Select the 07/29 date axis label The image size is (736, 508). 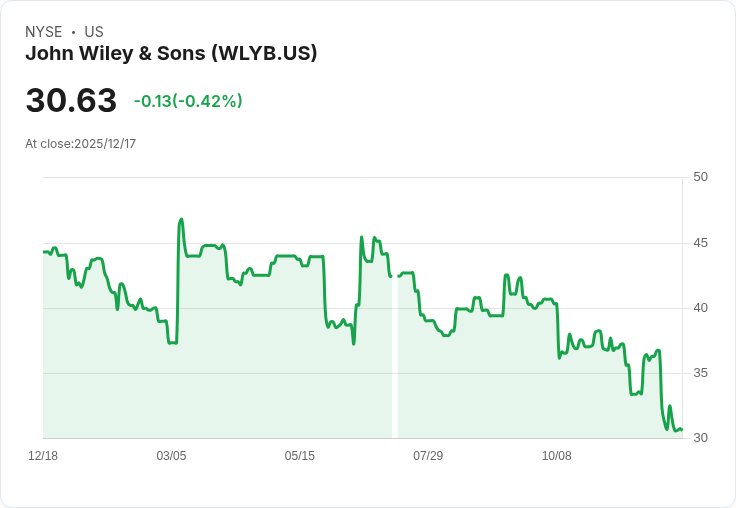tap(428, 456)
